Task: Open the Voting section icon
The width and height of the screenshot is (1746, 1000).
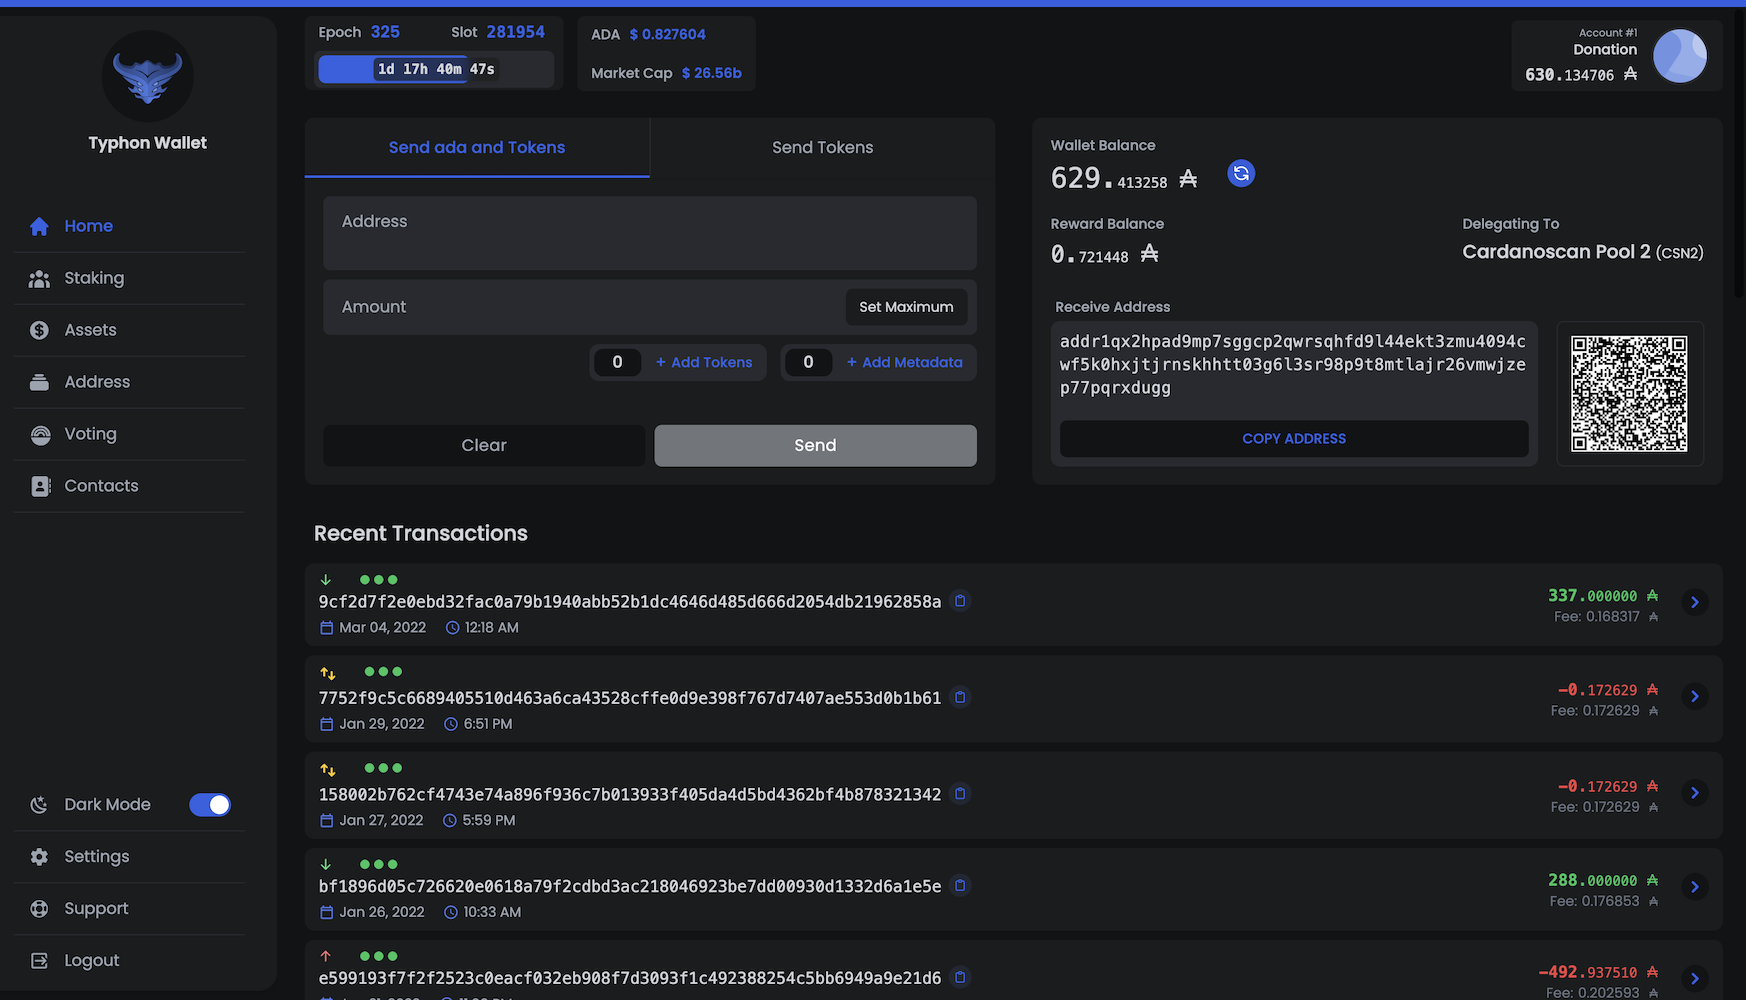Action: pos(40,435)
